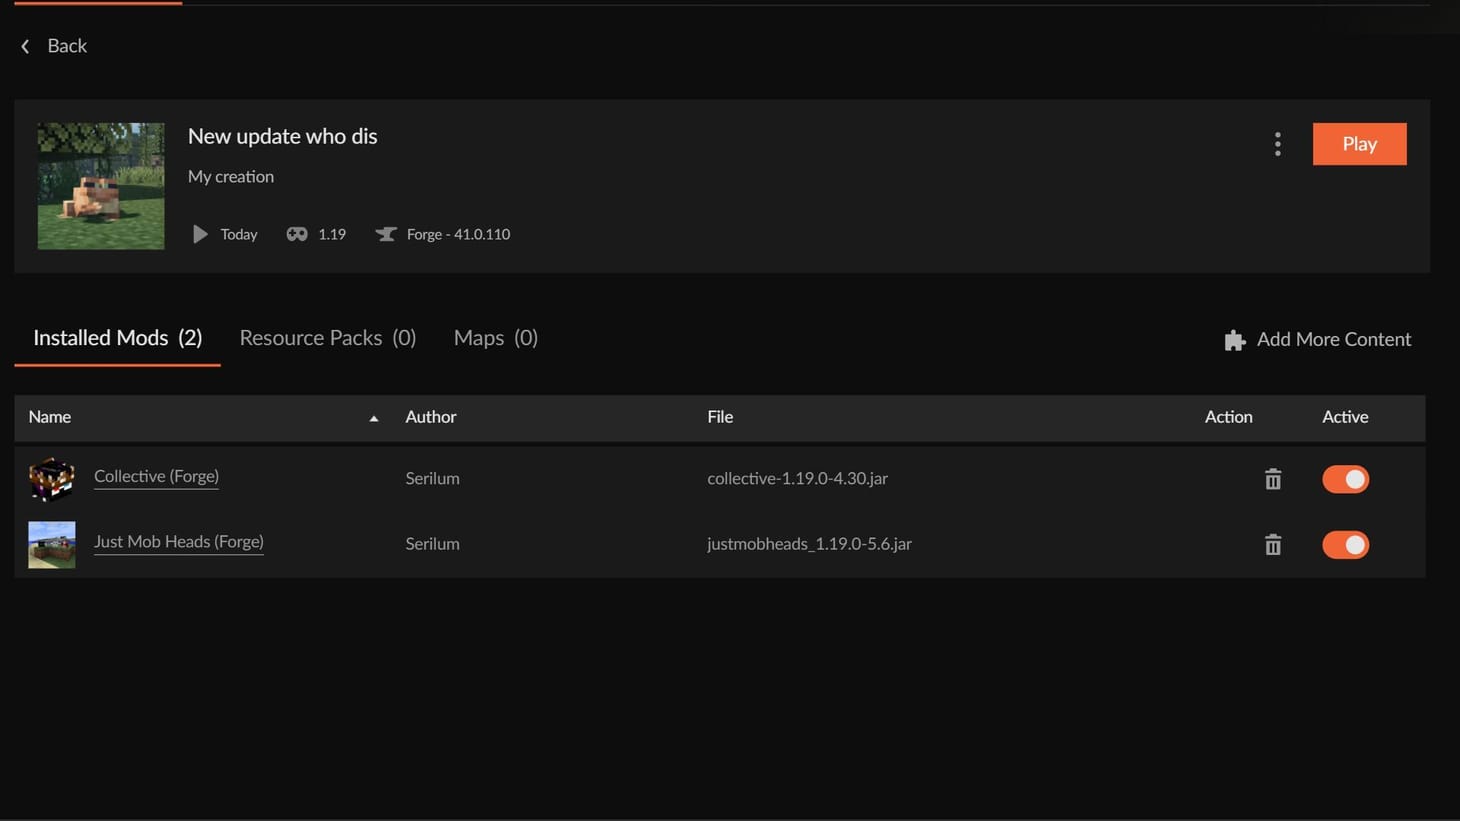Select the Installed Mods tab
The width and height of the screenshot is (1460, 821).
click(x=117, y=338)
